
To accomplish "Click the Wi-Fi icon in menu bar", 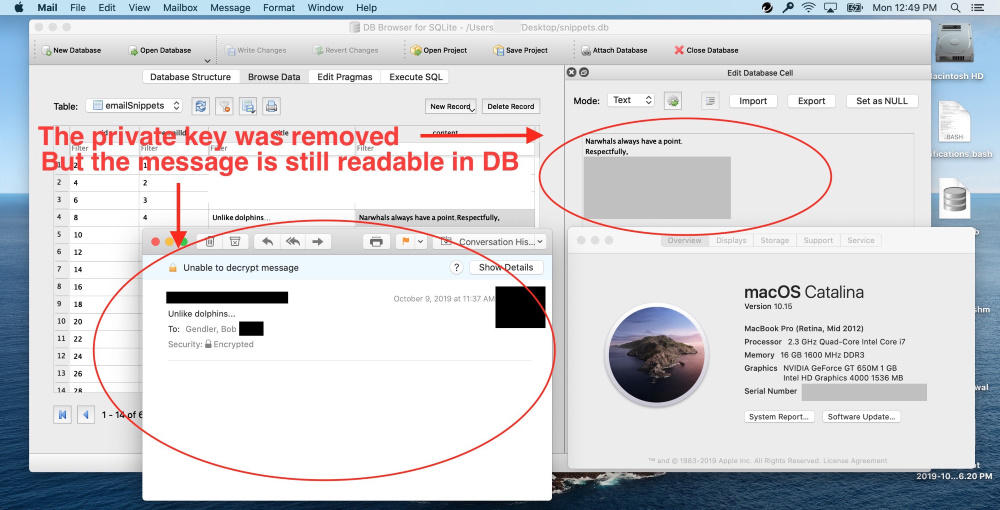I will (809, 8).
